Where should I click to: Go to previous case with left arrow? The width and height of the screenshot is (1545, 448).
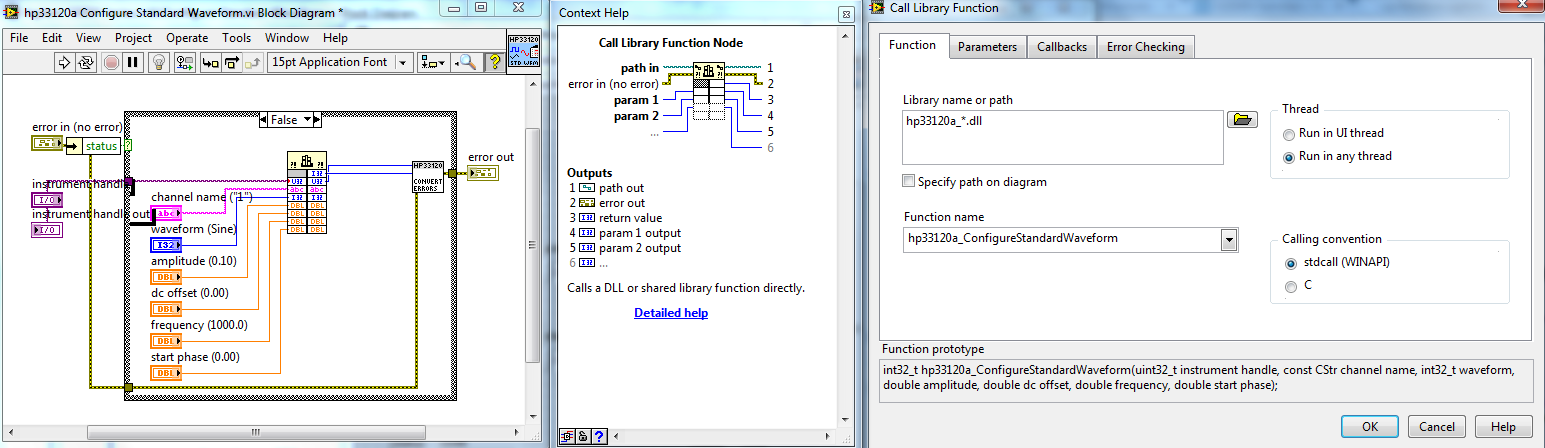coord(264,119)
